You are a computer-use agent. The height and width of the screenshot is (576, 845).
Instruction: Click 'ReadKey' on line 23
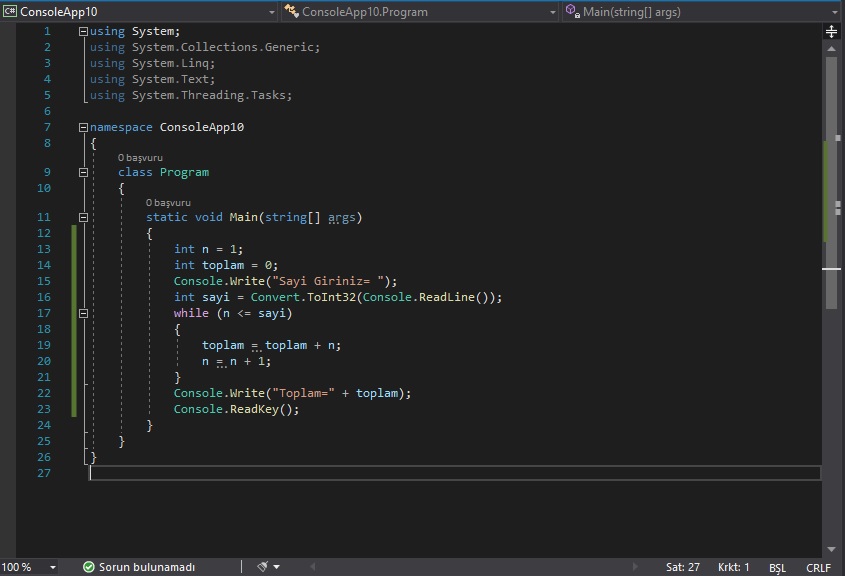coord(254,410)
